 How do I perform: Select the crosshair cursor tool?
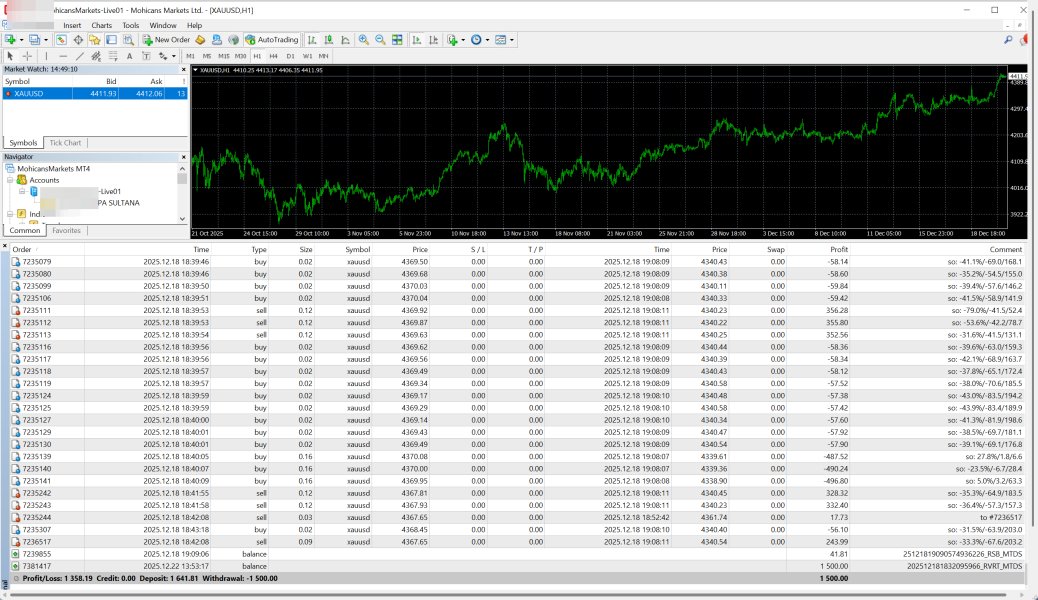pos(27,56)
